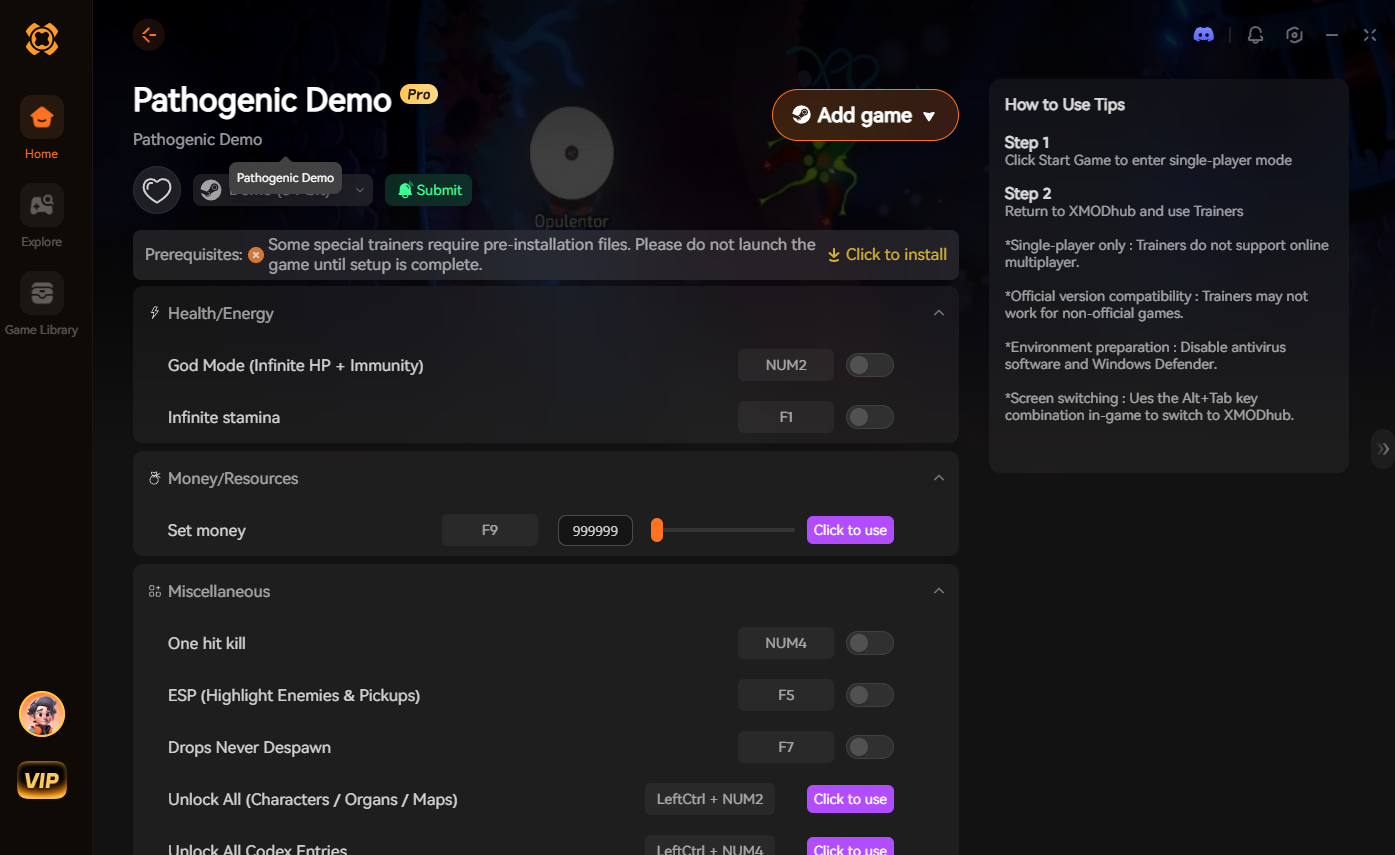Change God Mode NUM2 hotkey
This screenshot has height=855, width=1395.
pyautogui.click(x=786, y=366)
